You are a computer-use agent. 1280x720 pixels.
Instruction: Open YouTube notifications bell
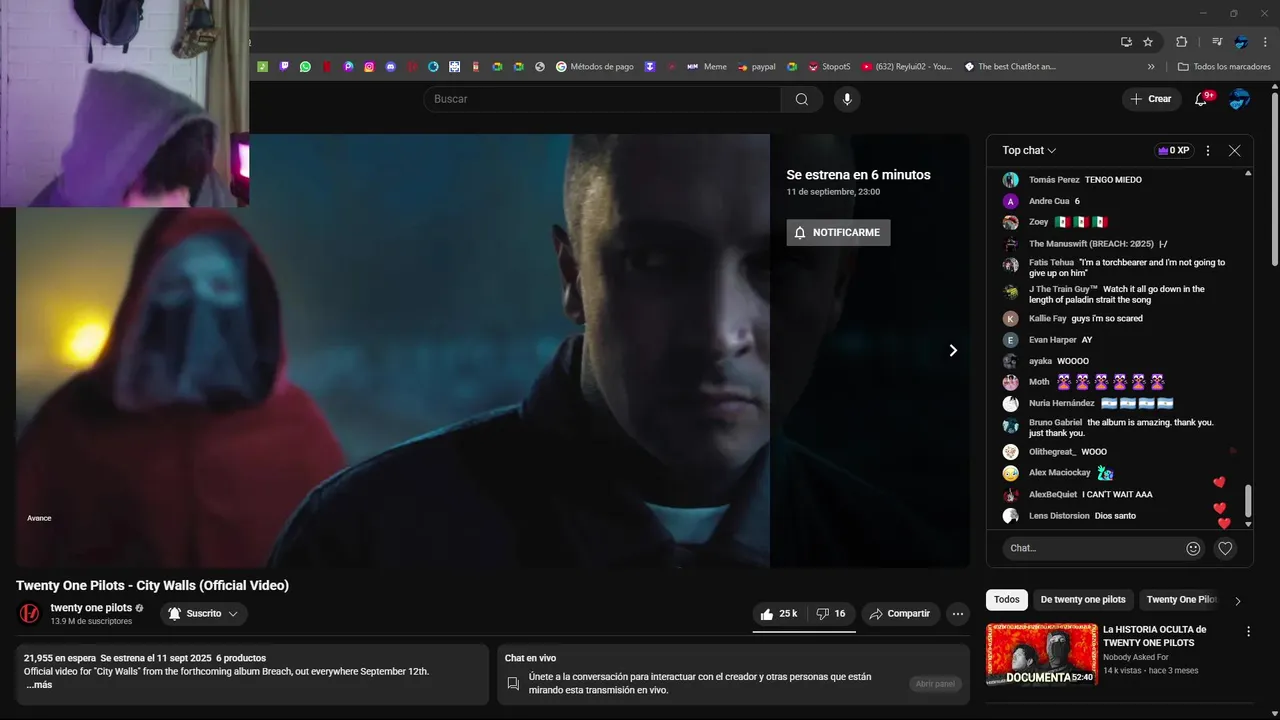[1202, 99]
